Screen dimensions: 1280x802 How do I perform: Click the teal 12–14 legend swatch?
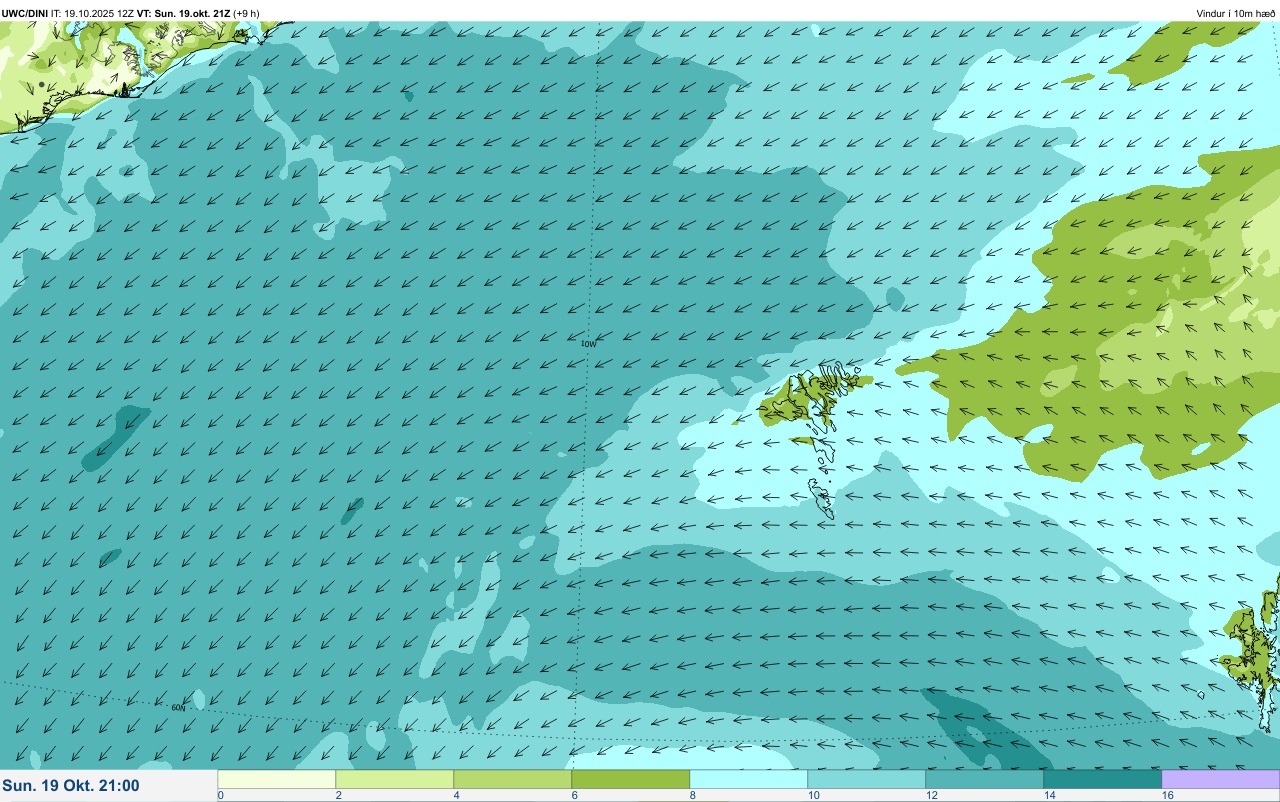(x=984, y=779)
